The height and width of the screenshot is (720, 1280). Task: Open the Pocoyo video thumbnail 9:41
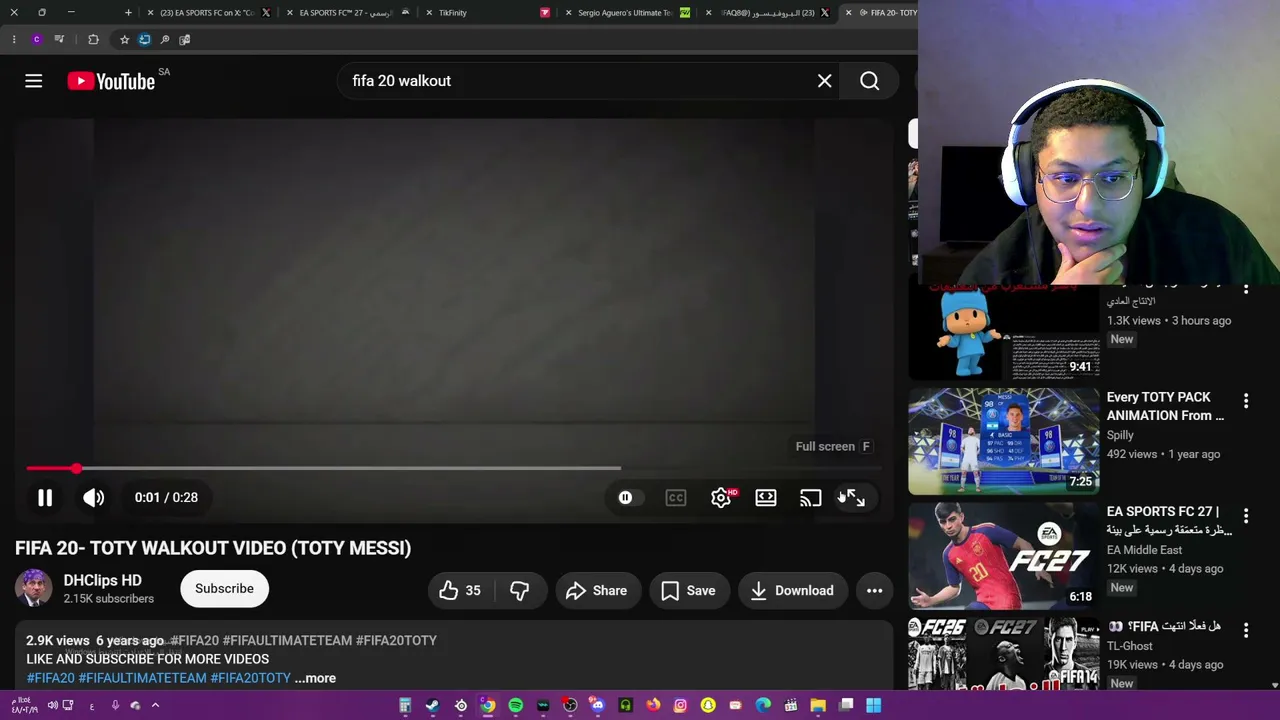tap(1003, 330)
